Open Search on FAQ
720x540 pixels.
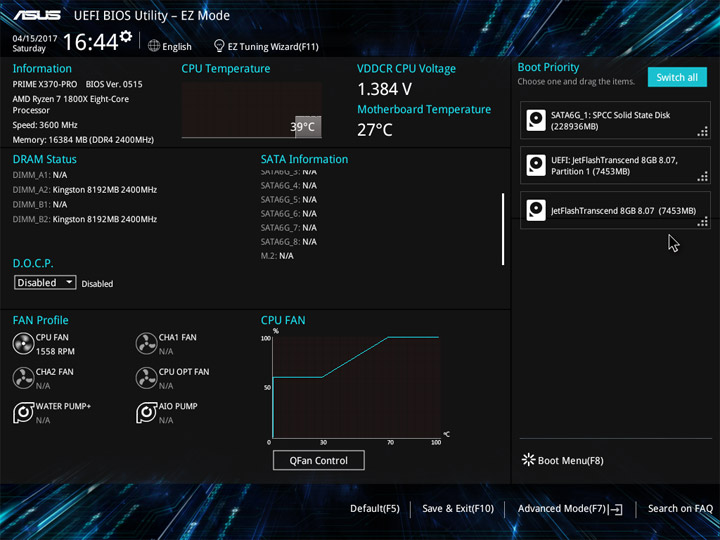click(x=680, y=509)
